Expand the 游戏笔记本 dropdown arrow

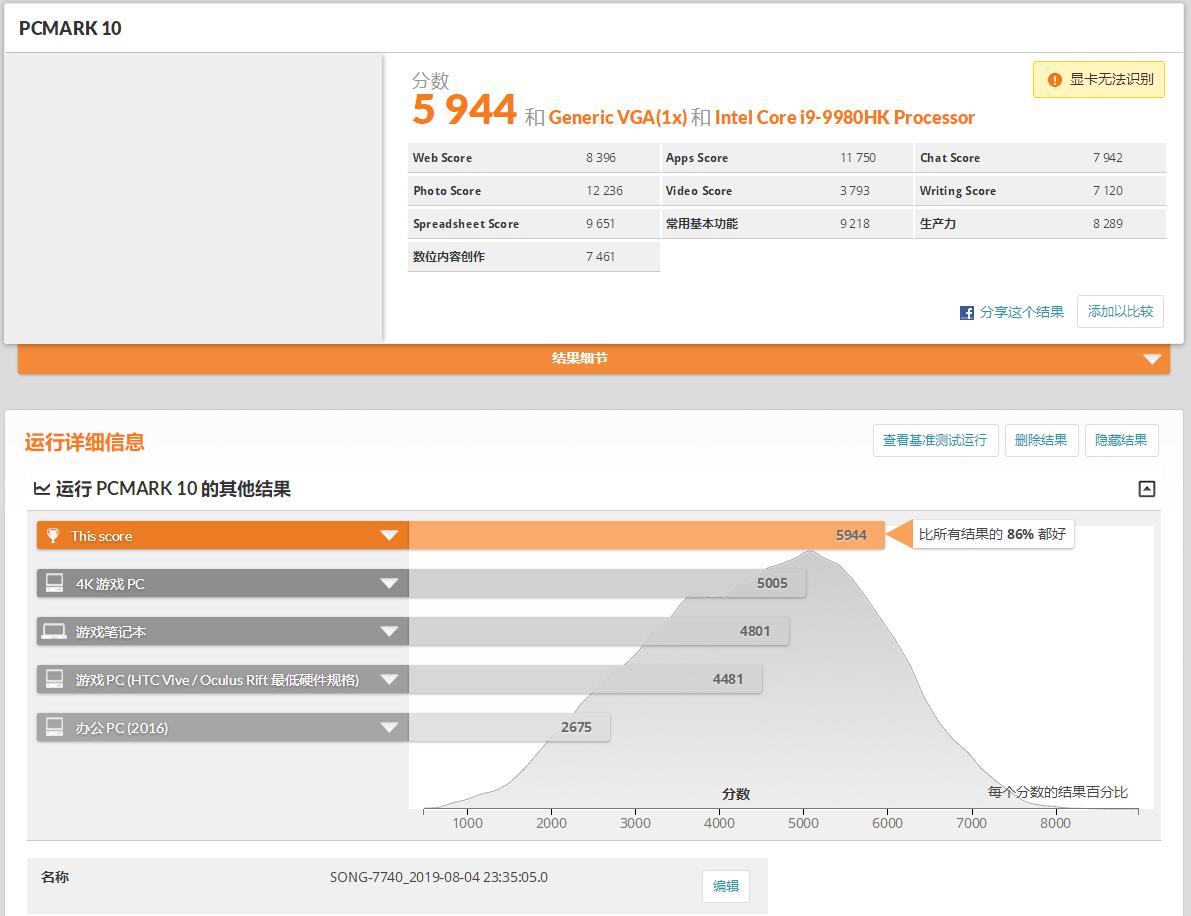tap(389, 632)
